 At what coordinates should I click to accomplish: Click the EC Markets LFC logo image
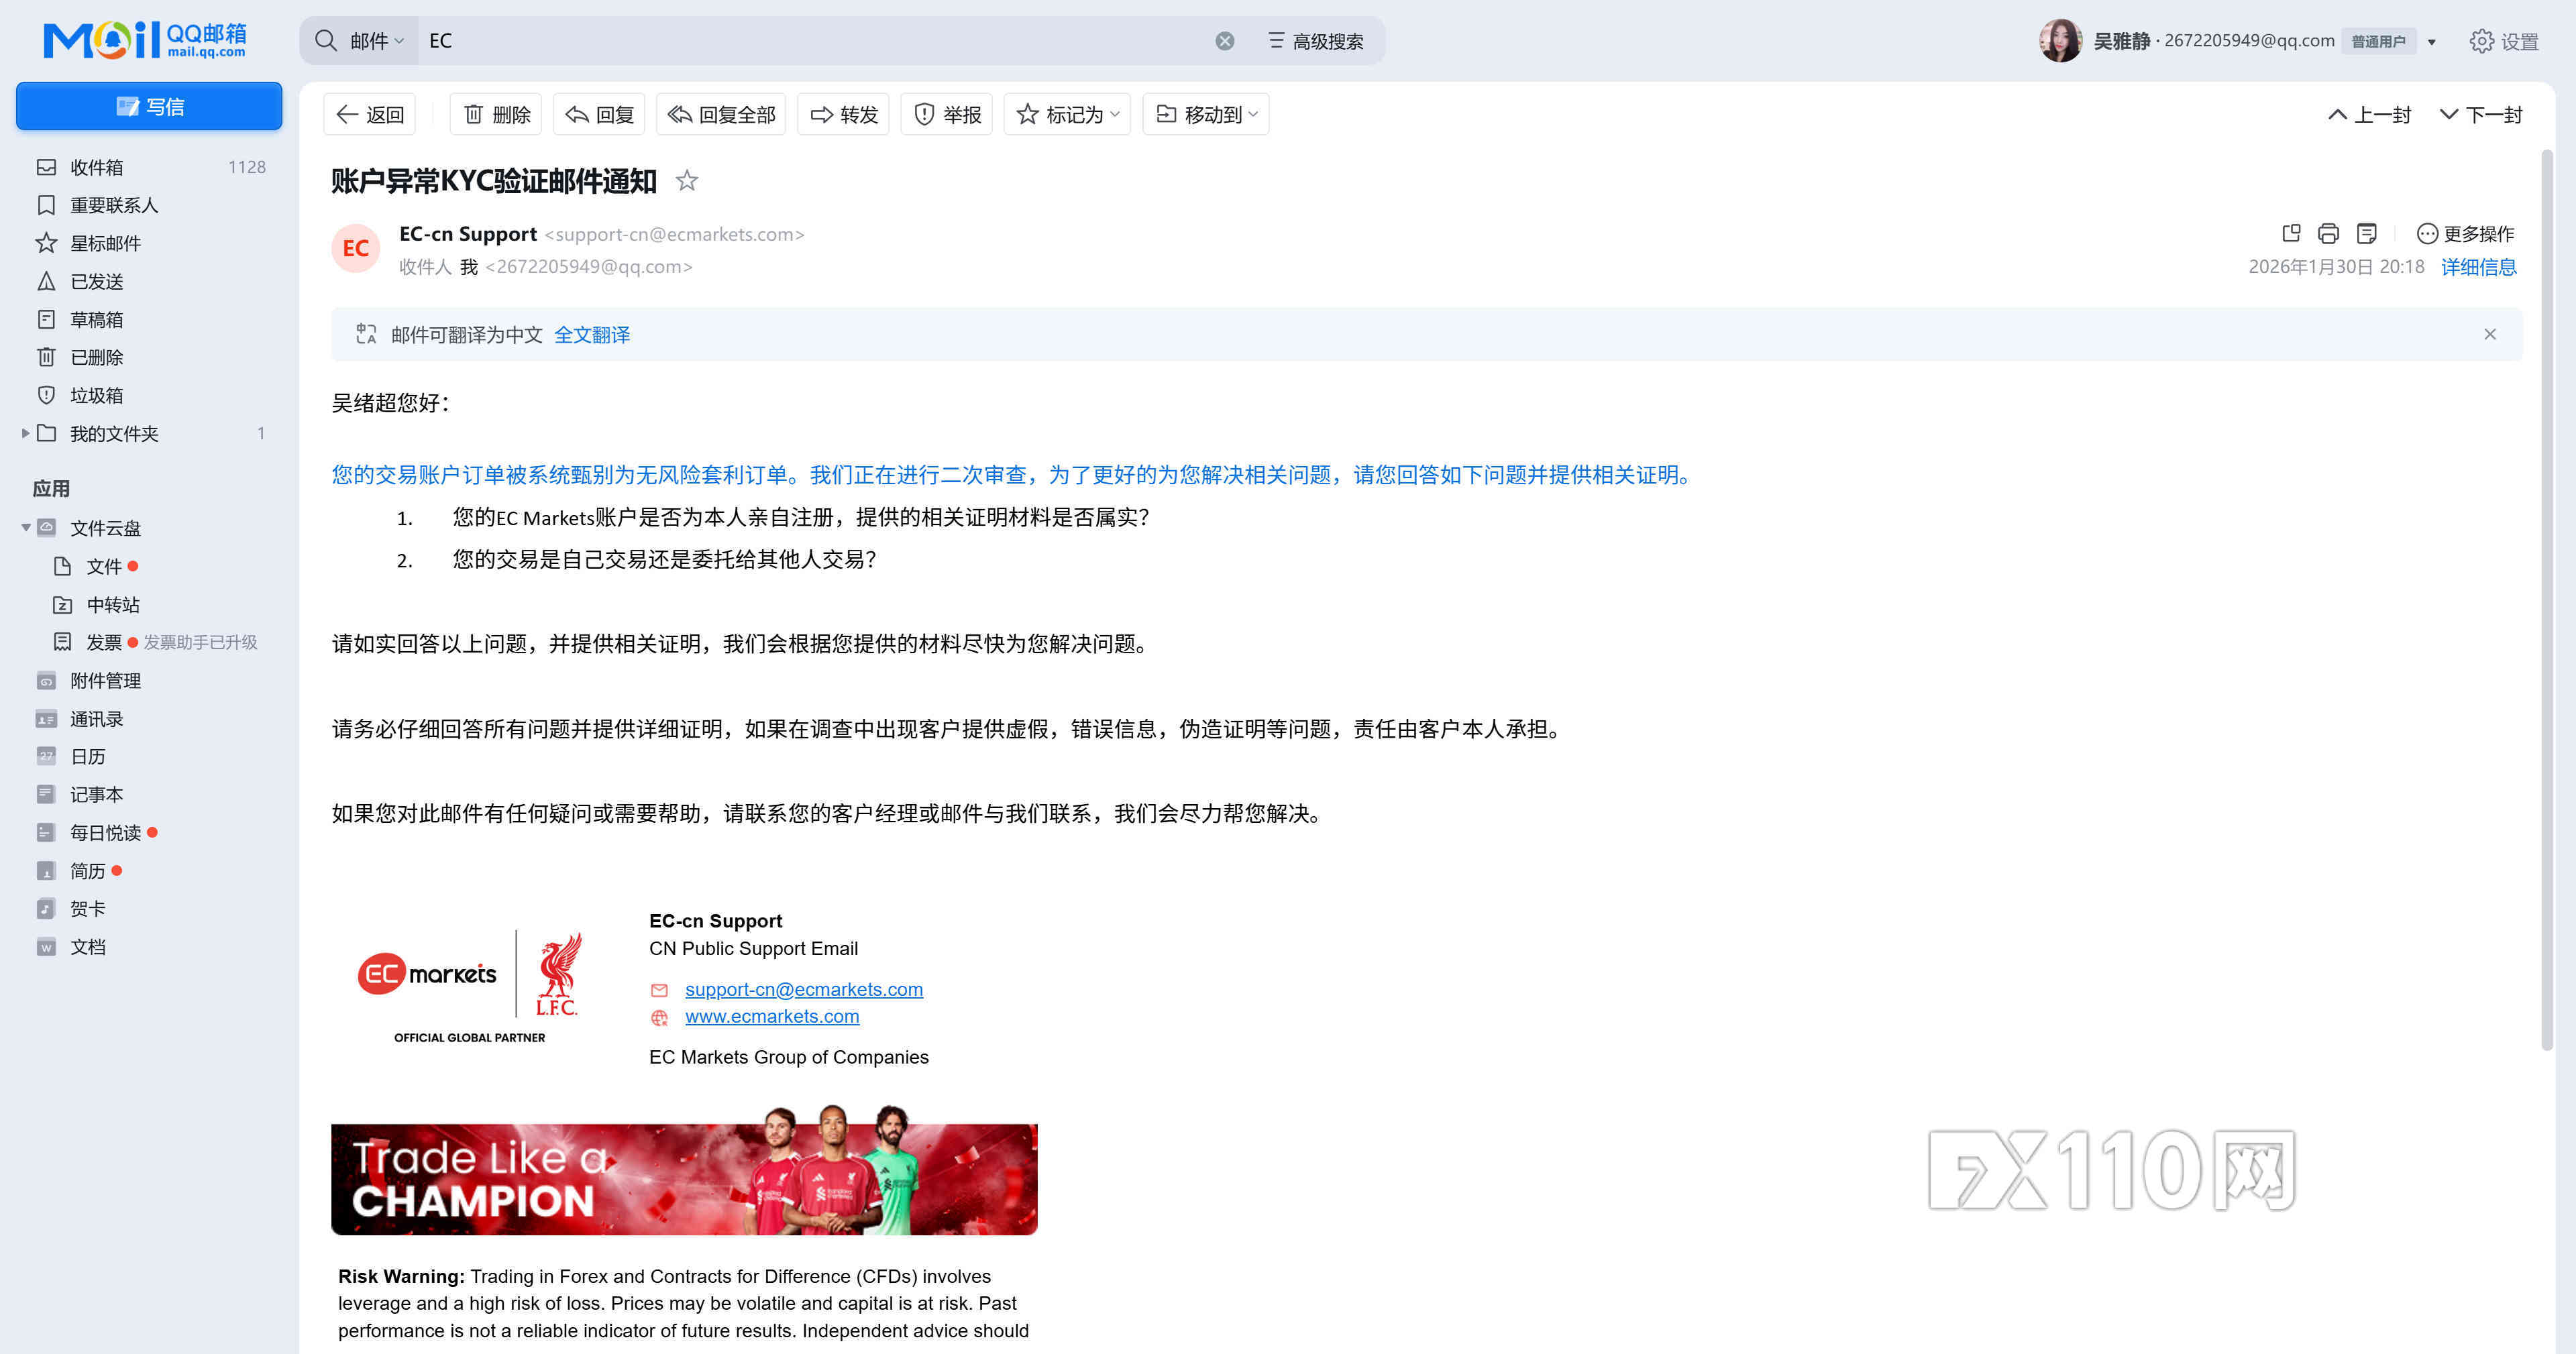(469, 987)
